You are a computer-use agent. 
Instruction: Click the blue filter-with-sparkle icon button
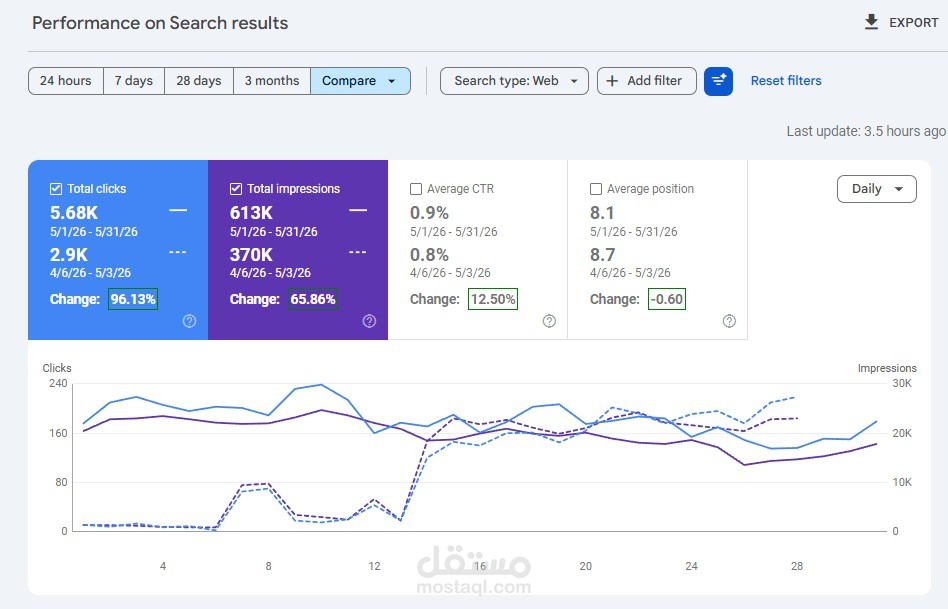pos(718,81)
